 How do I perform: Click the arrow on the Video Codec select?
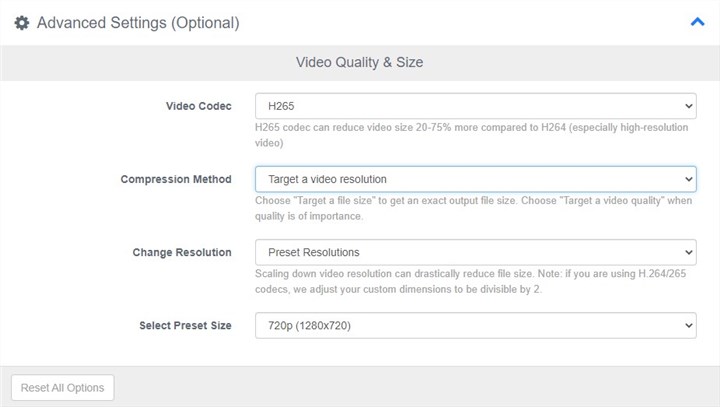688,106
